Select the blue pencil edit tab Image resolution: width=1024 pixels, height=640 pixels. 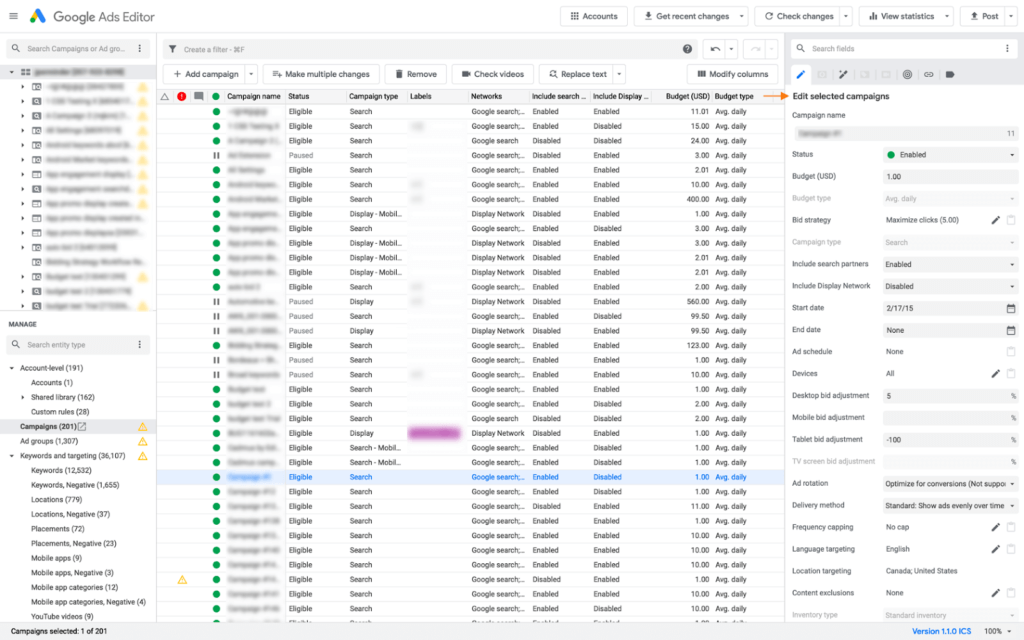coord(801,74)
